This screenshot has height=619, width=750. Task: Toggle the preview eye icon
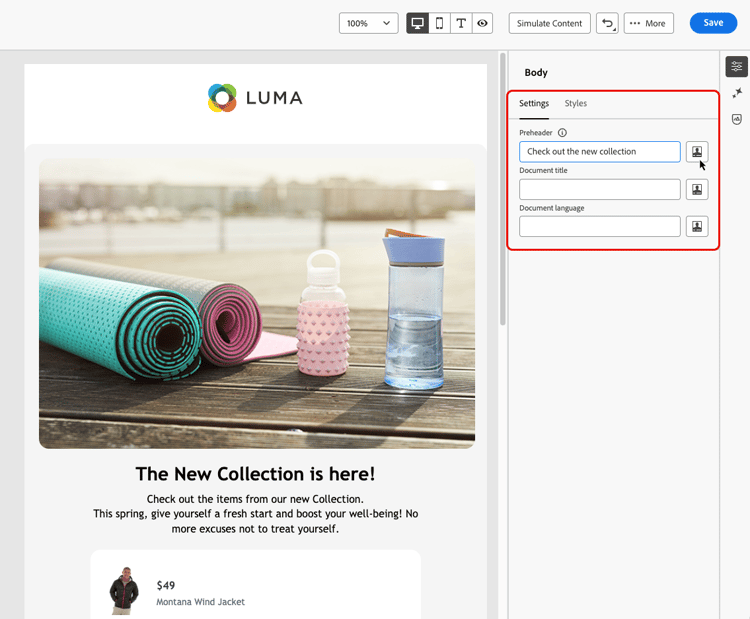[x=482, y=23]
